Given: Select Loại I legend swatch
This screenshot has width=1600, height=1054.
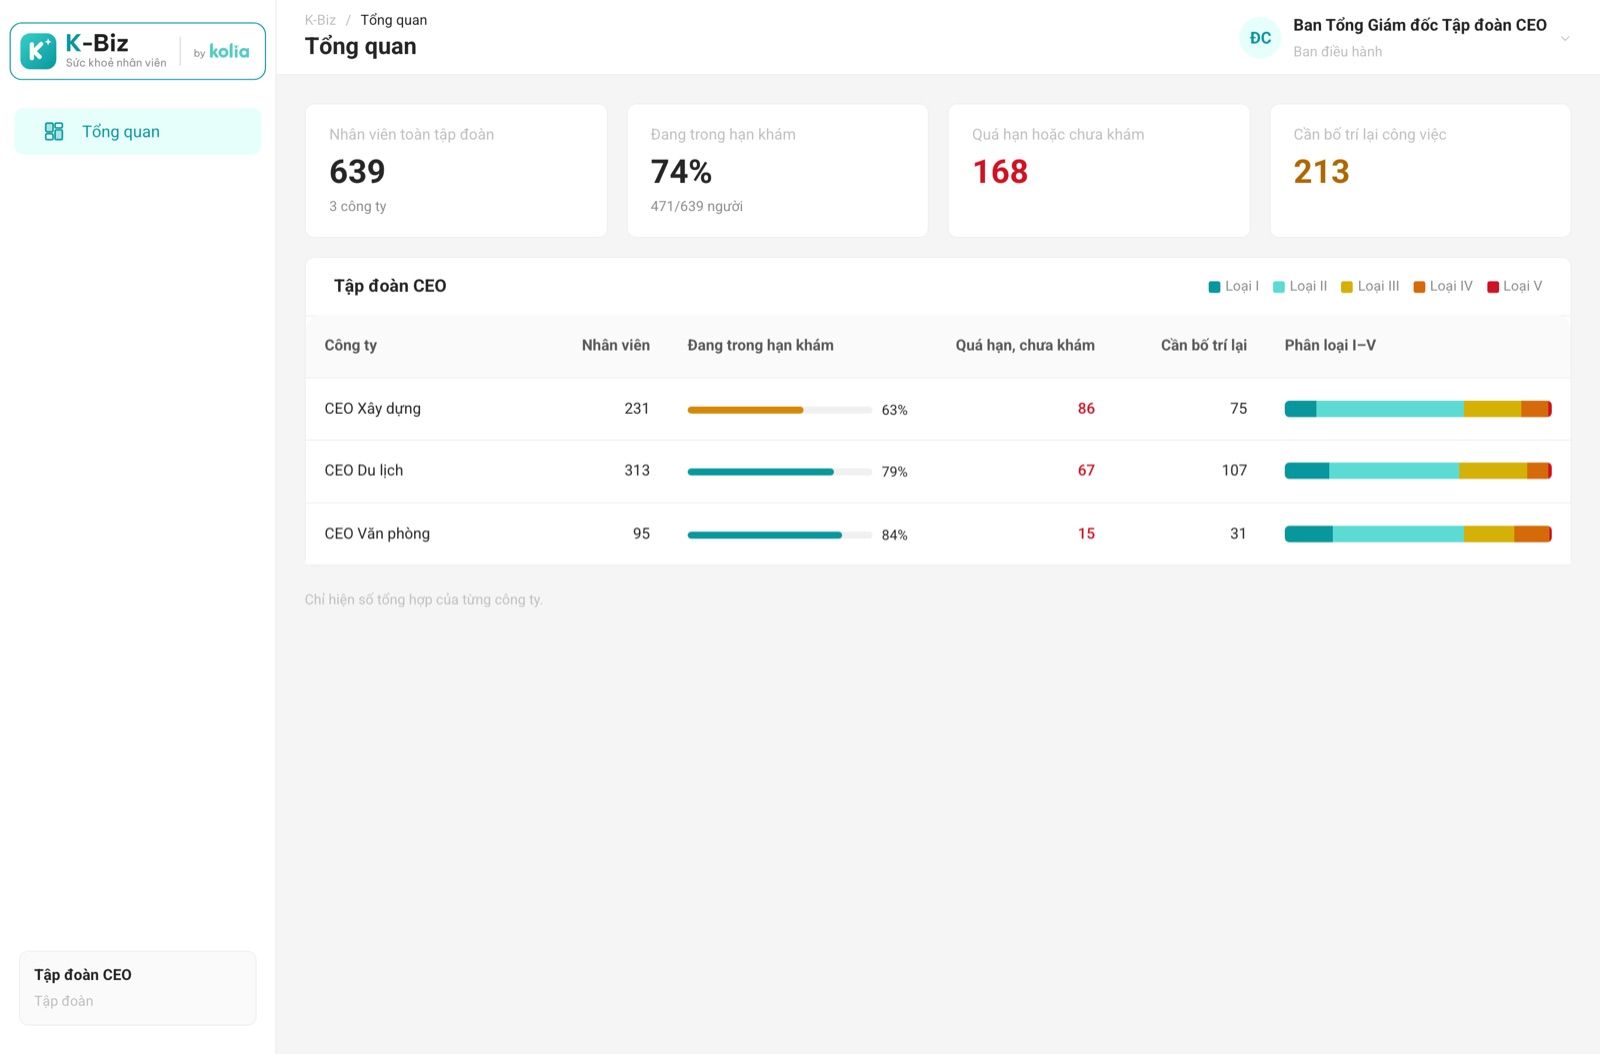Looking at the screenshot, I should (1214, 287).
